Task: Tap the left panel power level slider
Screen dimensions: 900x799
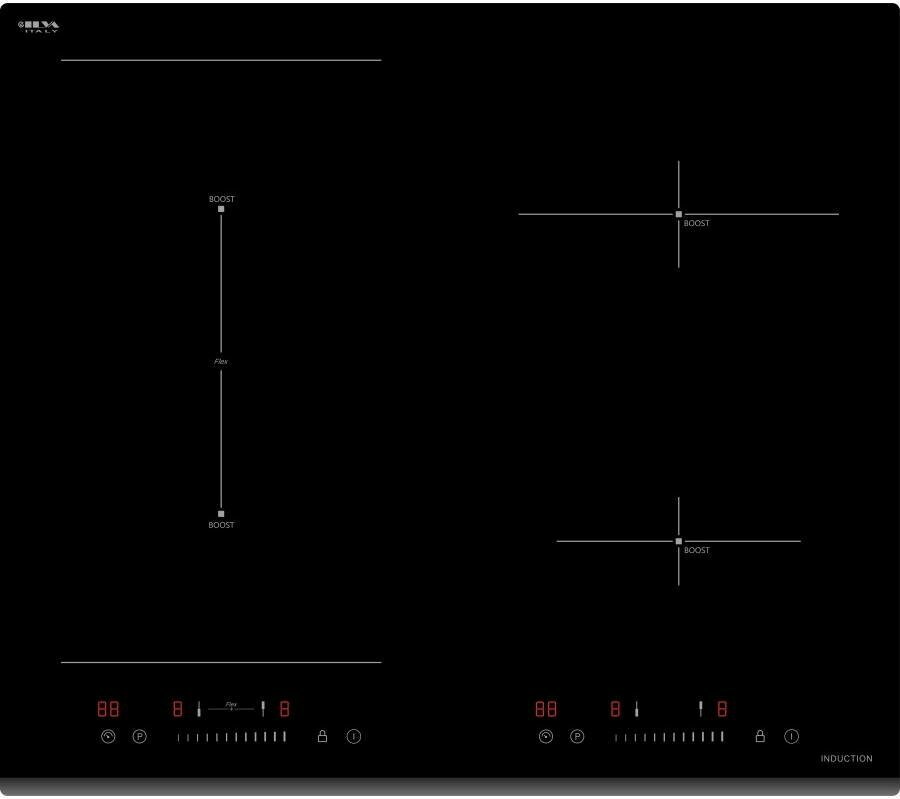Action: [231, 737]
